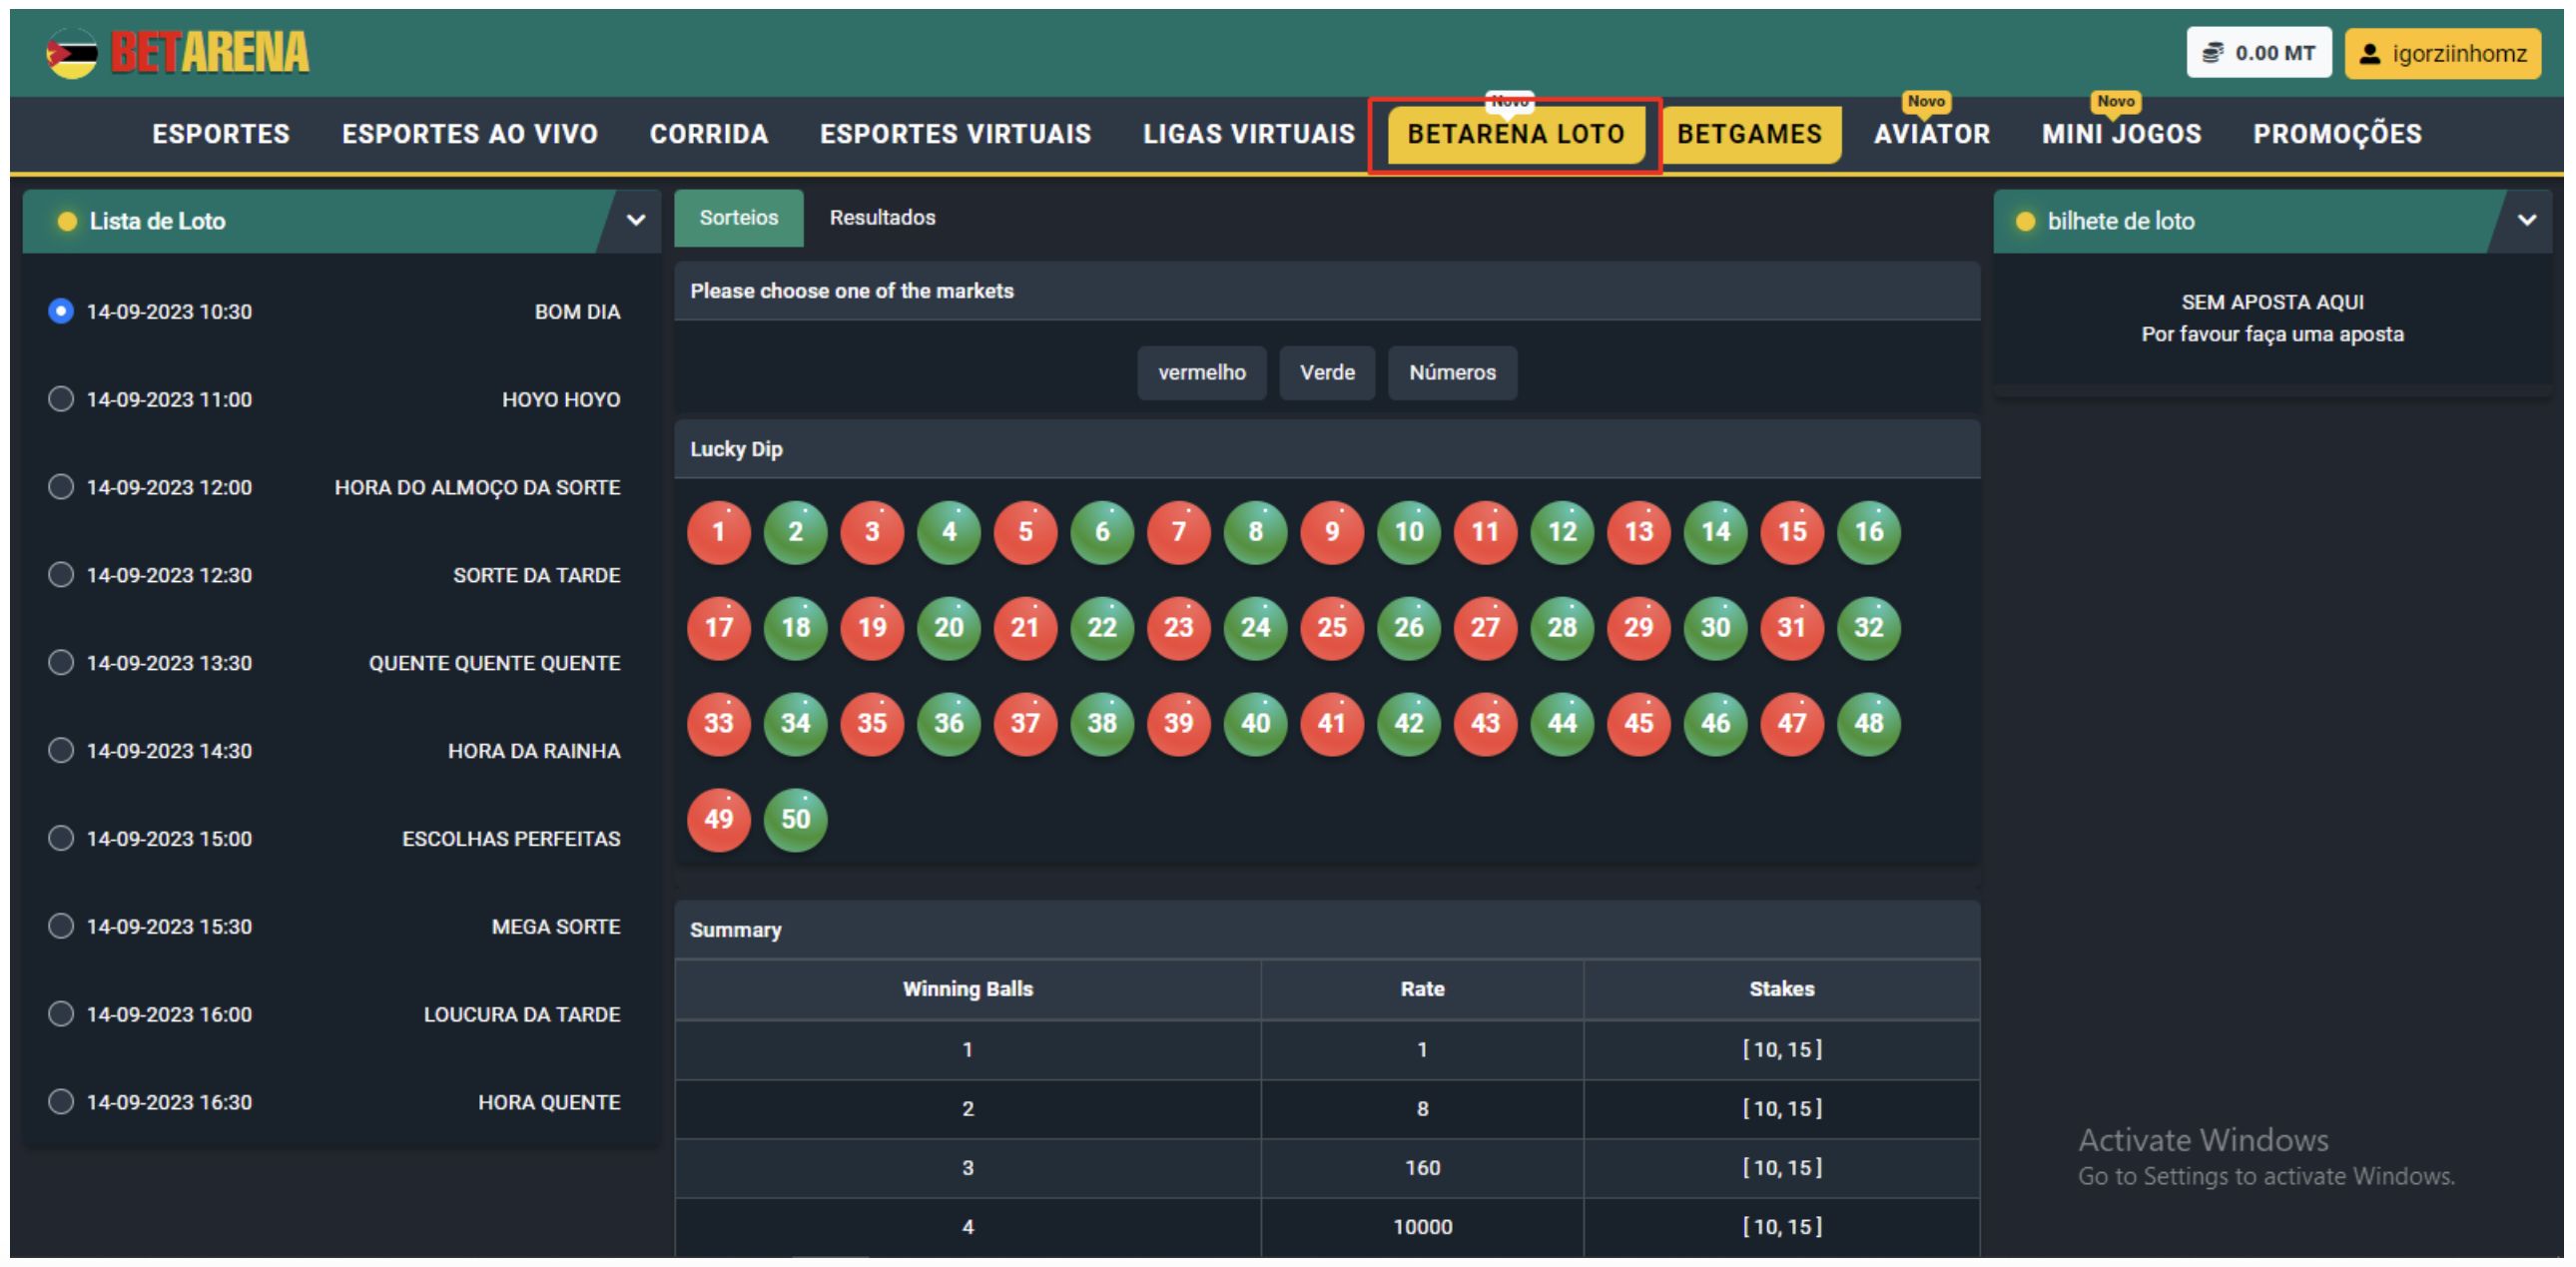Choose the Números market

click(x=1452, y=373)
